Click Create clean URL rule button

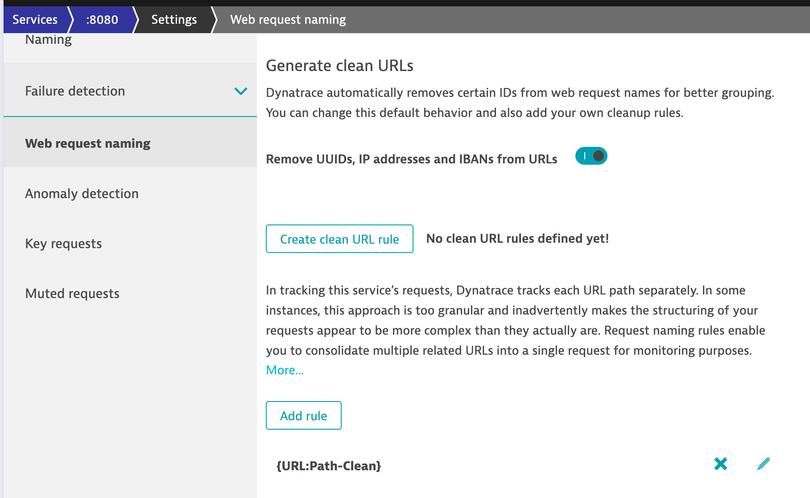339,239
